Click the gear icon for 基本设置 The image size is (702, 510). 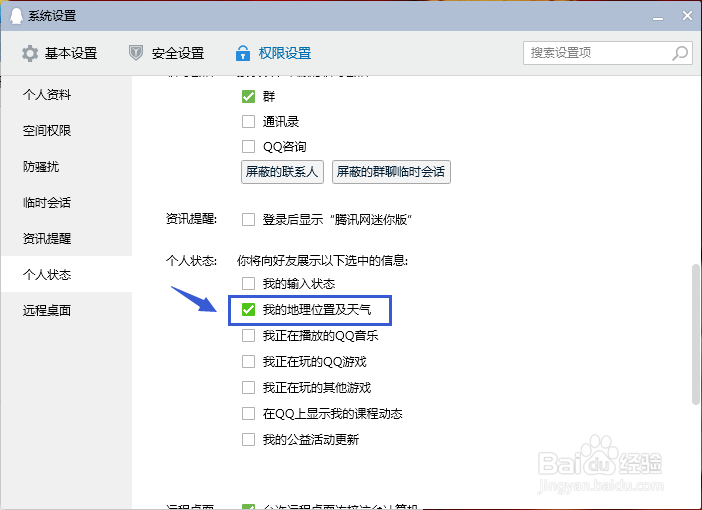tap(30, 53)
